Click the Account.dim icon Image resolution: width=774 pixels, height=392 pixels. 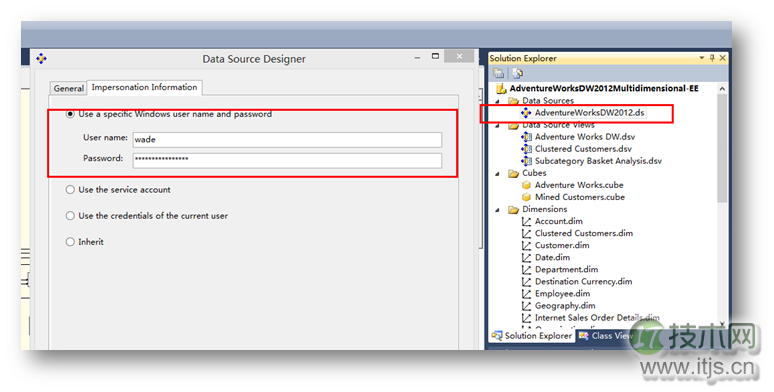(x=526, y=221)
